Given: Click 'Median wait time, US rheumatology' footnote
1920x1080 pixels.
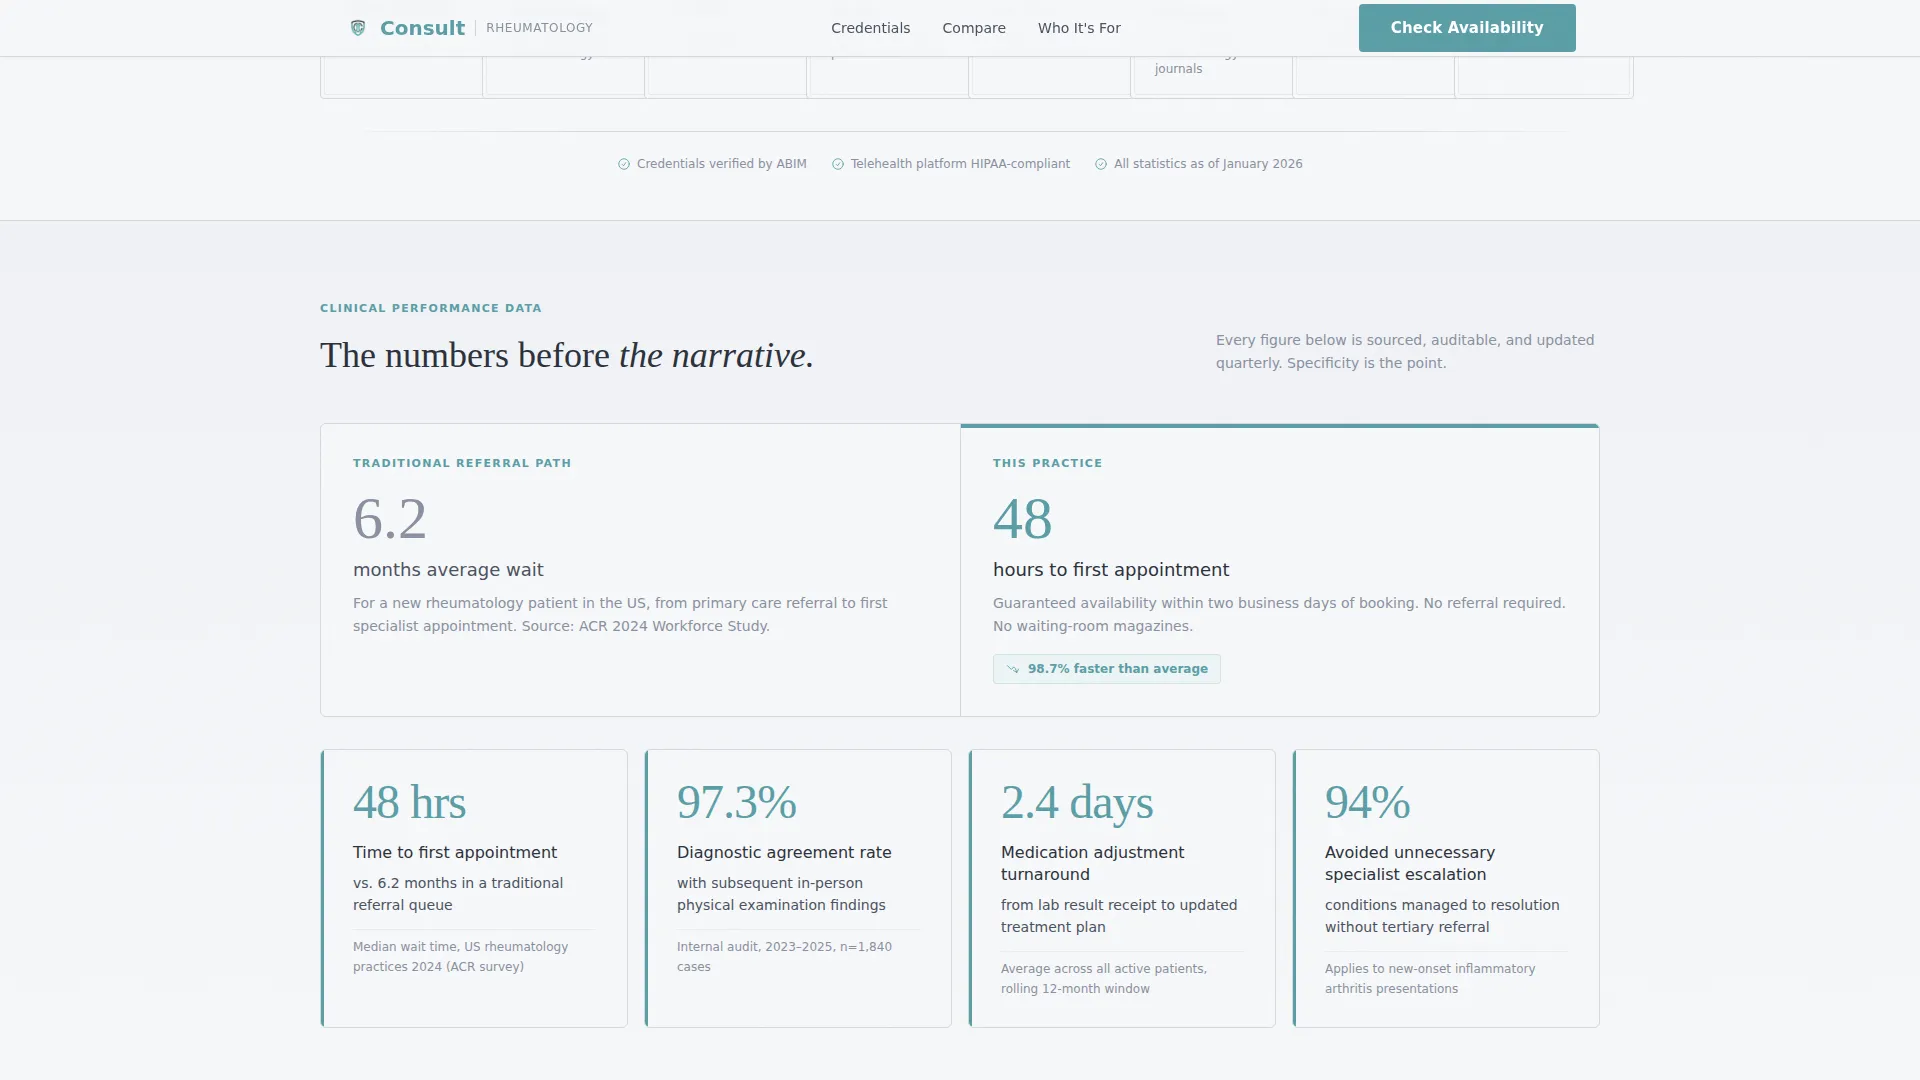Looking at the screenshot, I should tap(460, 957).
